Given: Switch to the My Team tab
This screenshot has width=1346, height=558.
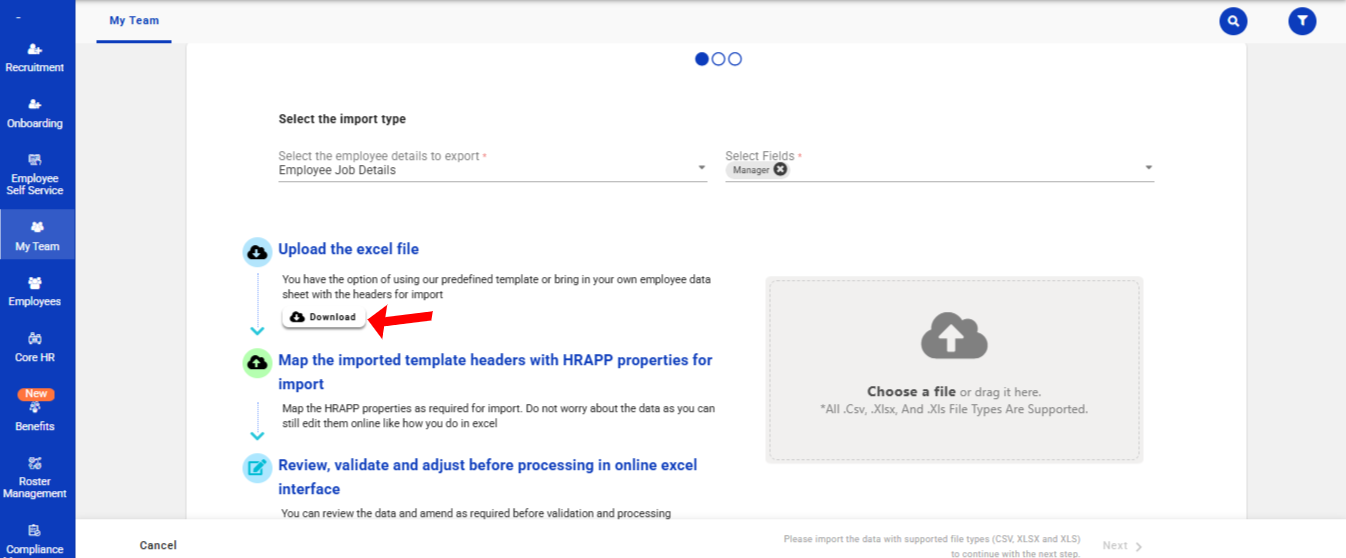Looking at the screenshot, I should (134, 21).
